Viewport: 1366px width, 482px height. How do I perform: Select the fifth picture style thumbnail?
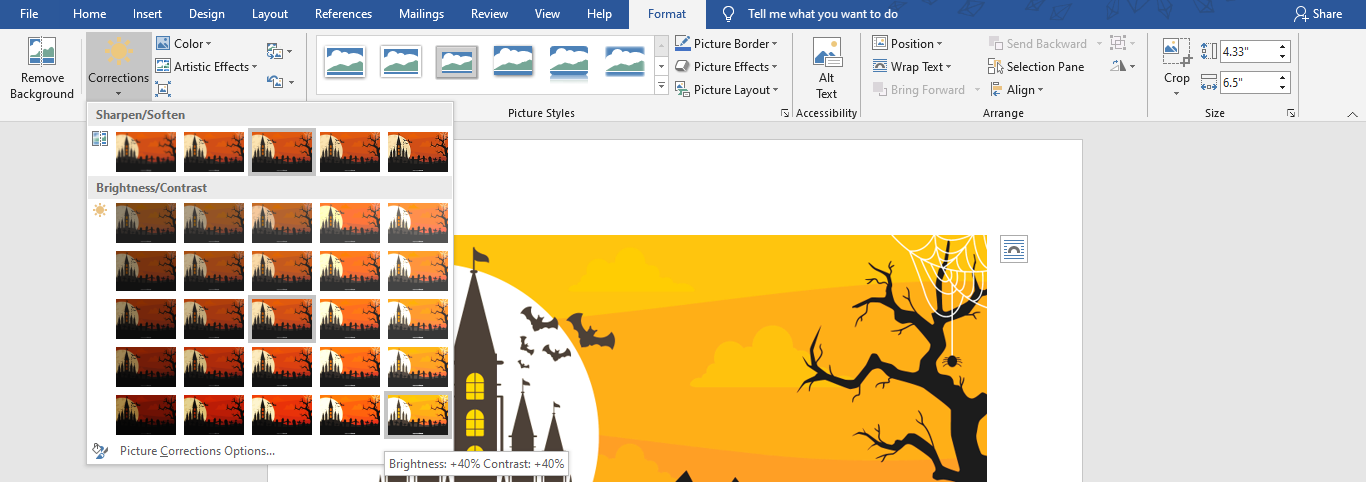pos(569,63)
